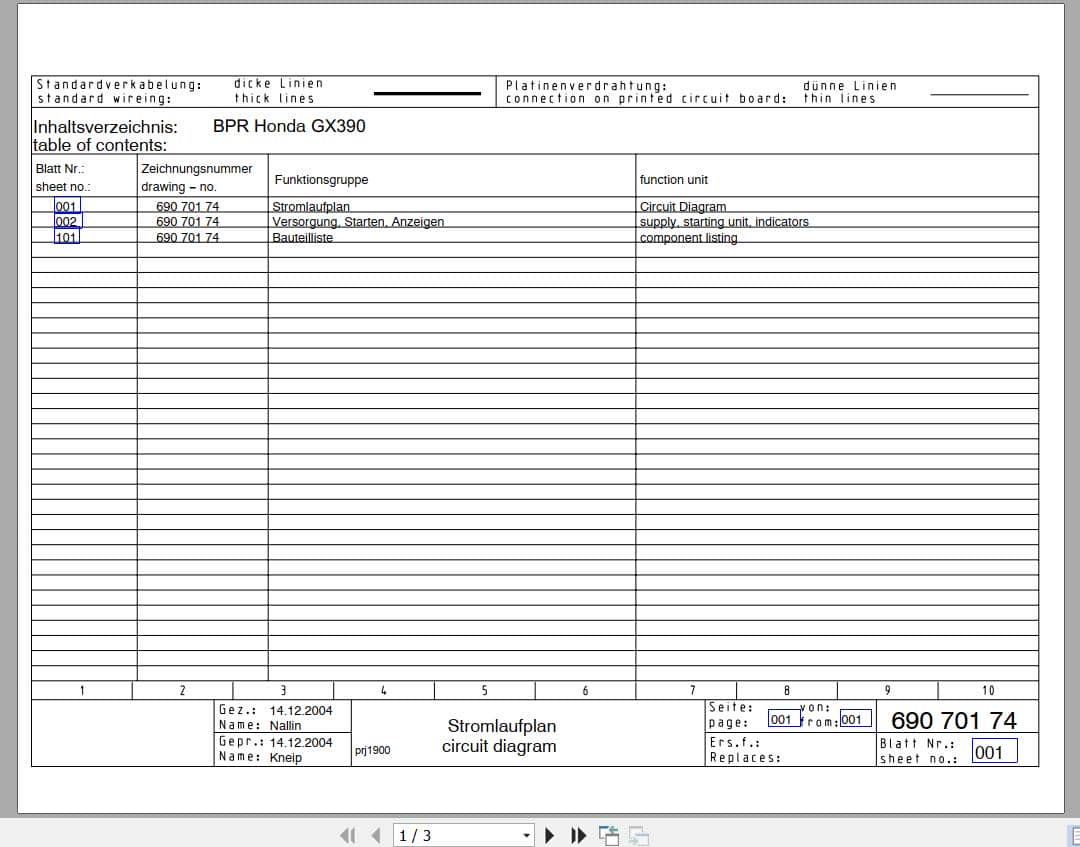Image resolution: width=1080 pixels, height=847 pixels.
Task: Click the sheet no. 001 box at bottom right
Action: tap(995, 751)
